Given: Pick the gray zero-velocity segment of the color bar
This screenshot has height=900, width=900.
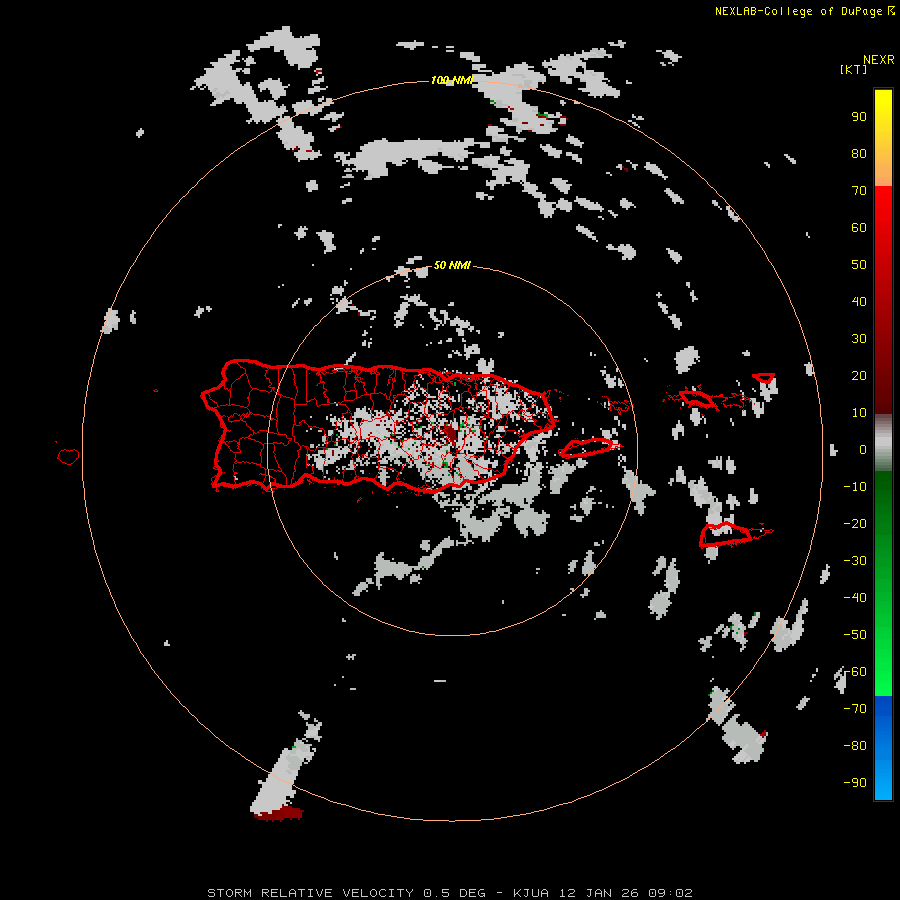Looking at the screenshot, I should coord(883,443).
